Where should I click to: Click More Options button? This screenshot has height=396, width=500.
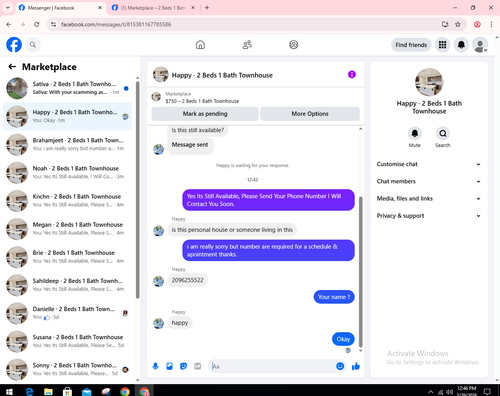[310, 114]
